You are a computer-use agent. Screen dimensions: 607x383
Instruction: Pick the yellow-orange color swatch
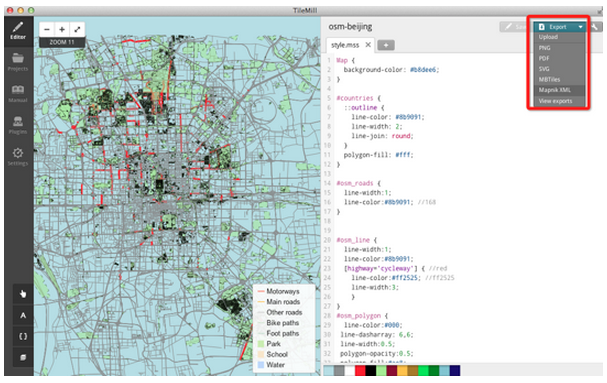tap(402, 371)
